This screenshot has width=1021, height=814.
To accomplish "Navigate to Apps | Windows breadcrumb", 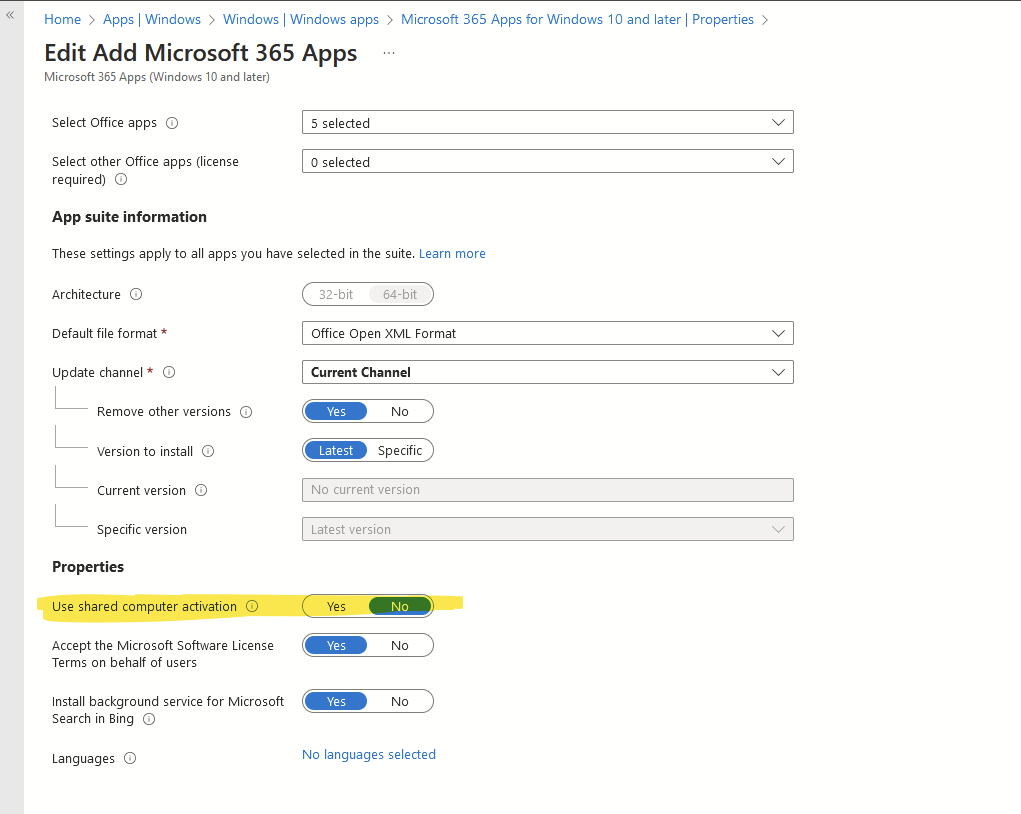I will 152,19.
